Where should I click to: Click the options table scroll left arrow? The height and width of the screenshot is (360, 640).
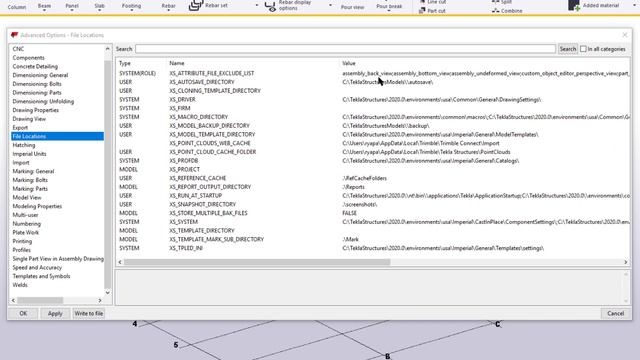(x=120, y=262)
